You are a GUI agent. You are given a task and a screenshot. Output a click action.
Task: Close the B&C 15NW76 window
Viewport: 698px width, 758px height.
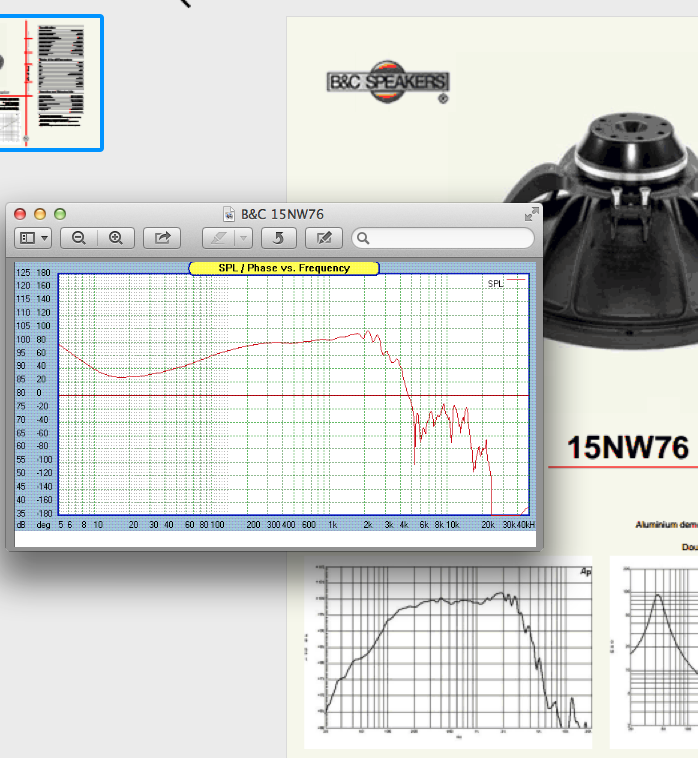(20, 214)
